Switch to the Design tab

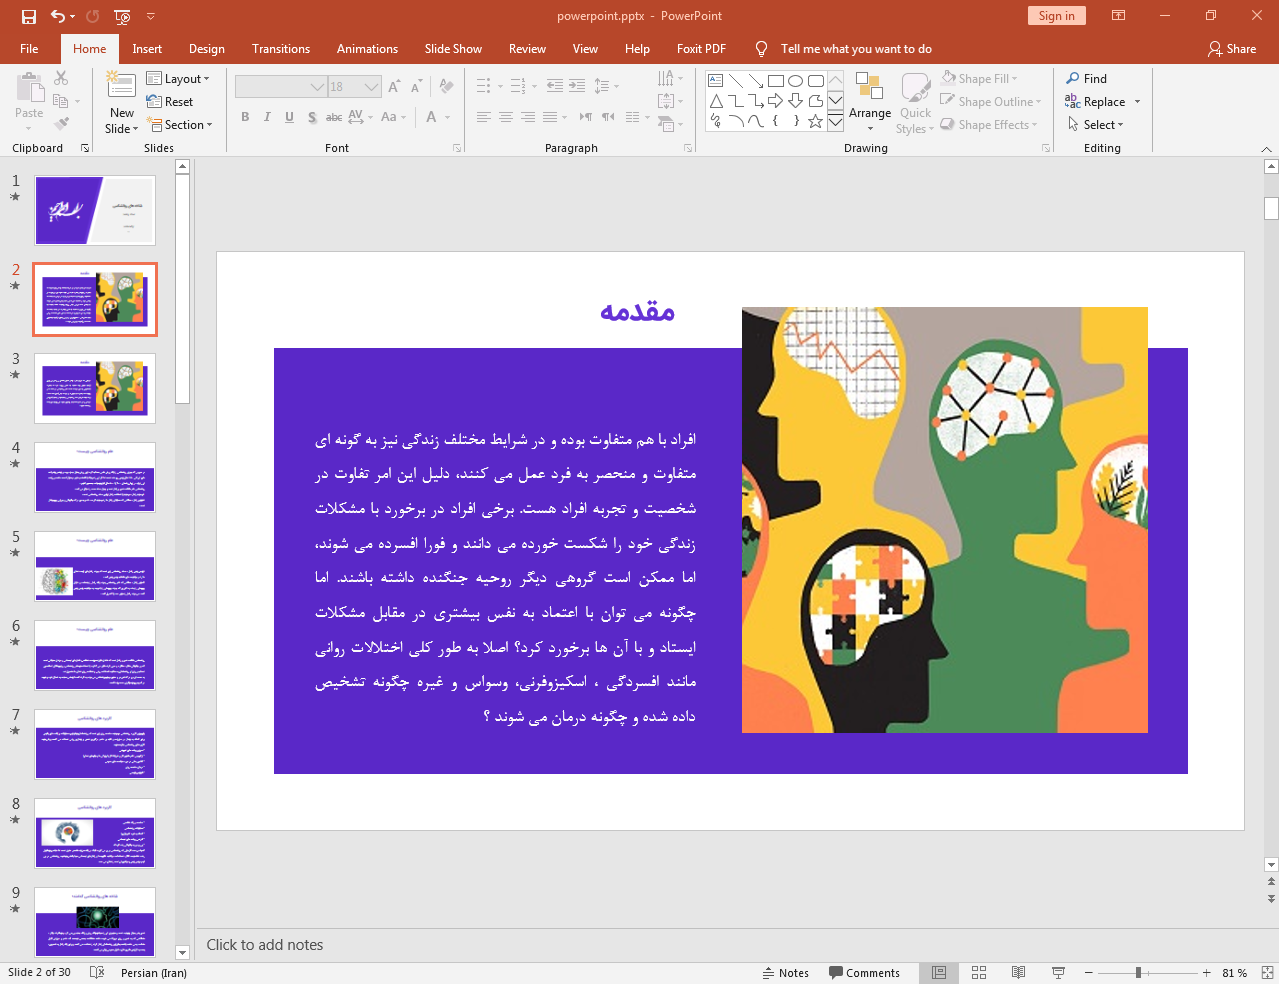207,49
